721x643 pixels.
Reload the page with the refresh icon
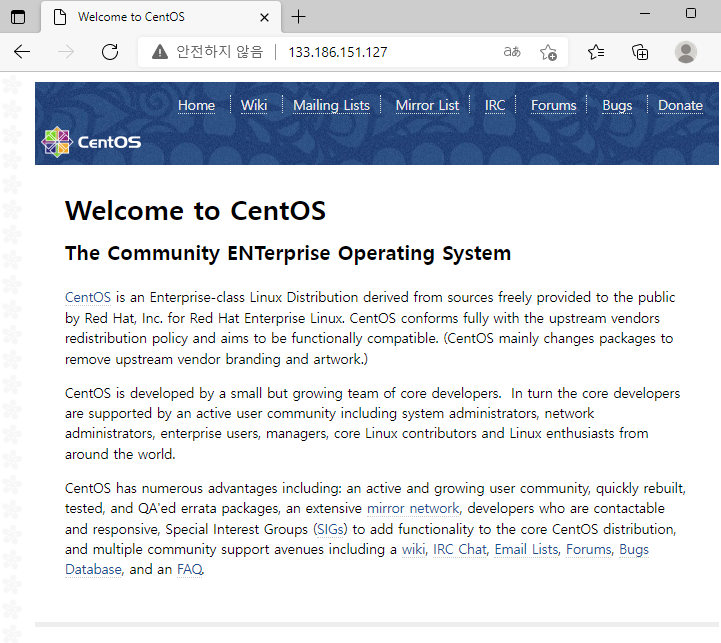[x=110, y=52]
